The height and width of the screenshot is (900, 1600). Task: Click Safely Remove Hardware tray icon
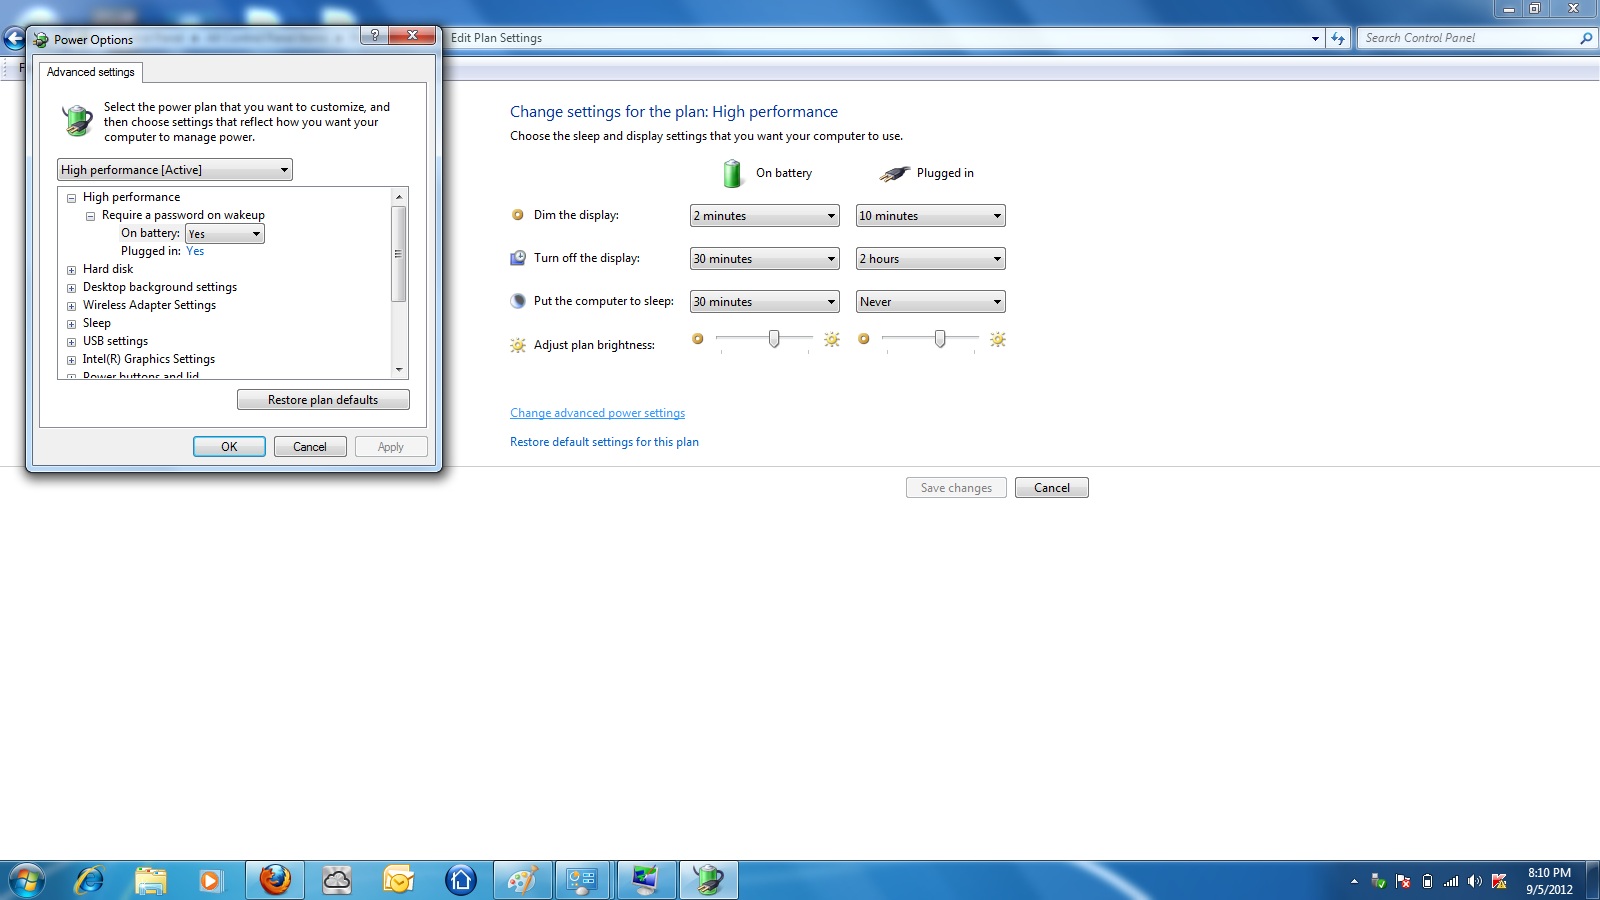tap(1379, 881)
